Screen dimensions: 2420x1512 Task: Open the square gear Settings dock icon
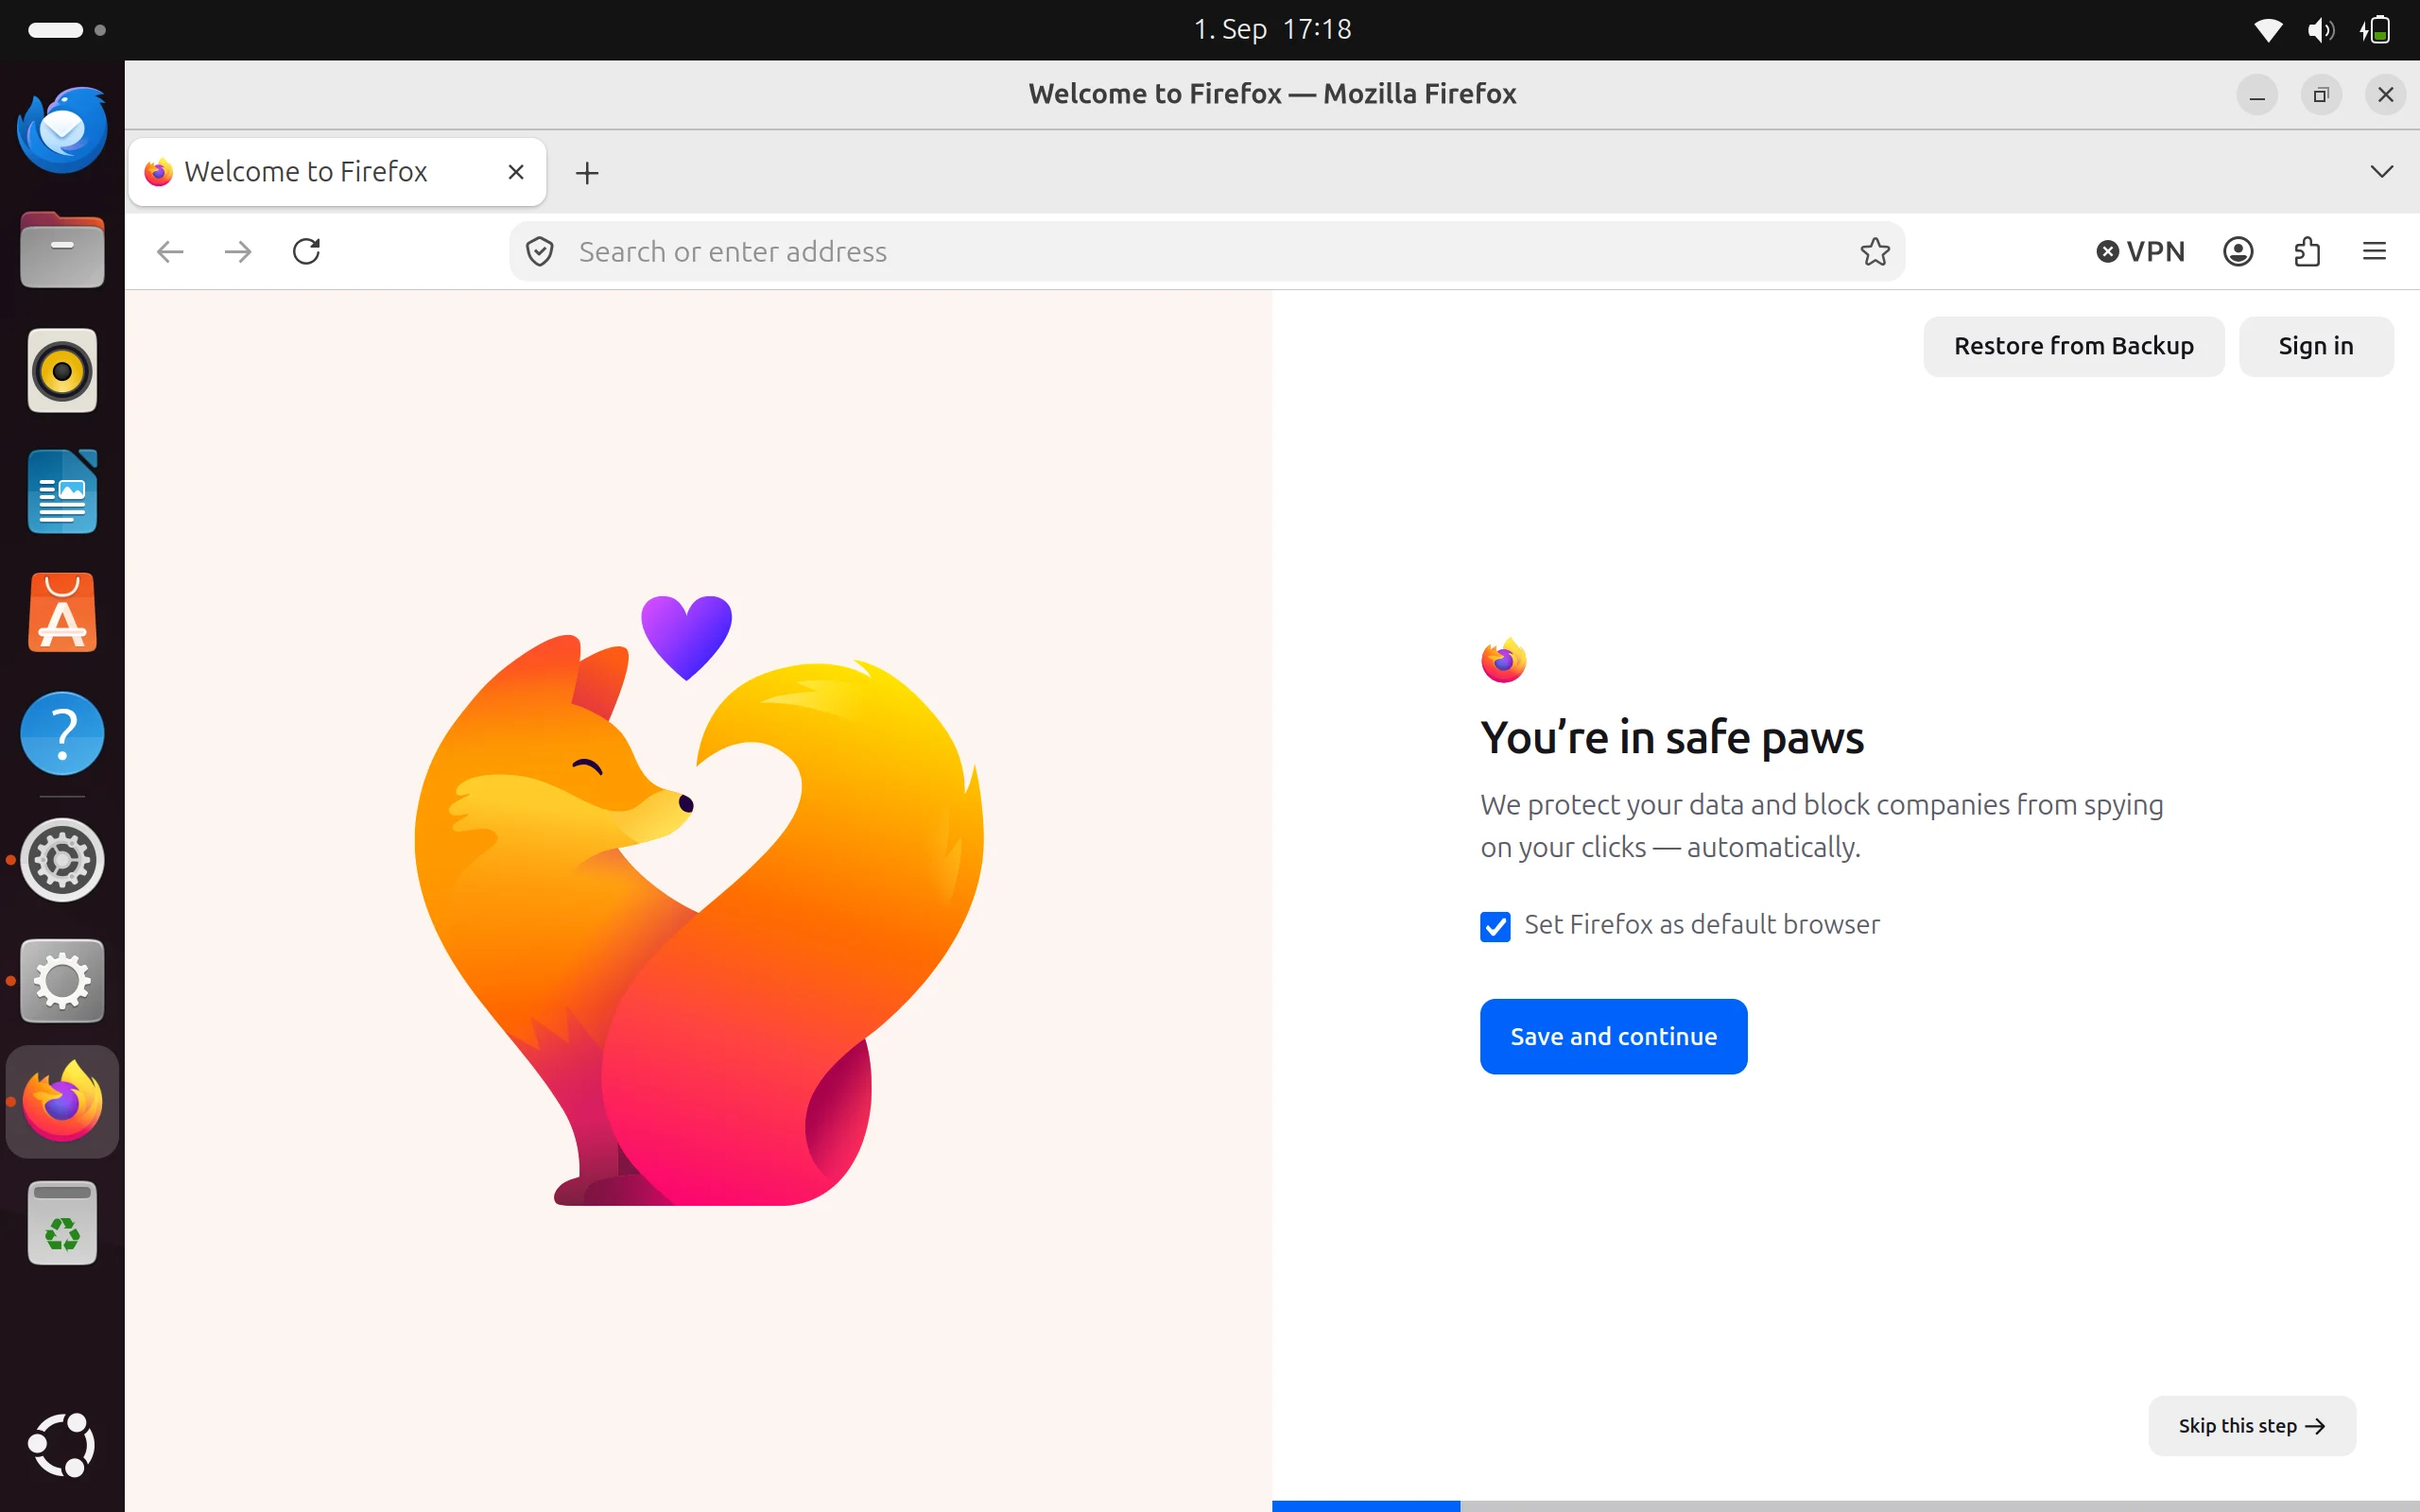tap(62, 981)
